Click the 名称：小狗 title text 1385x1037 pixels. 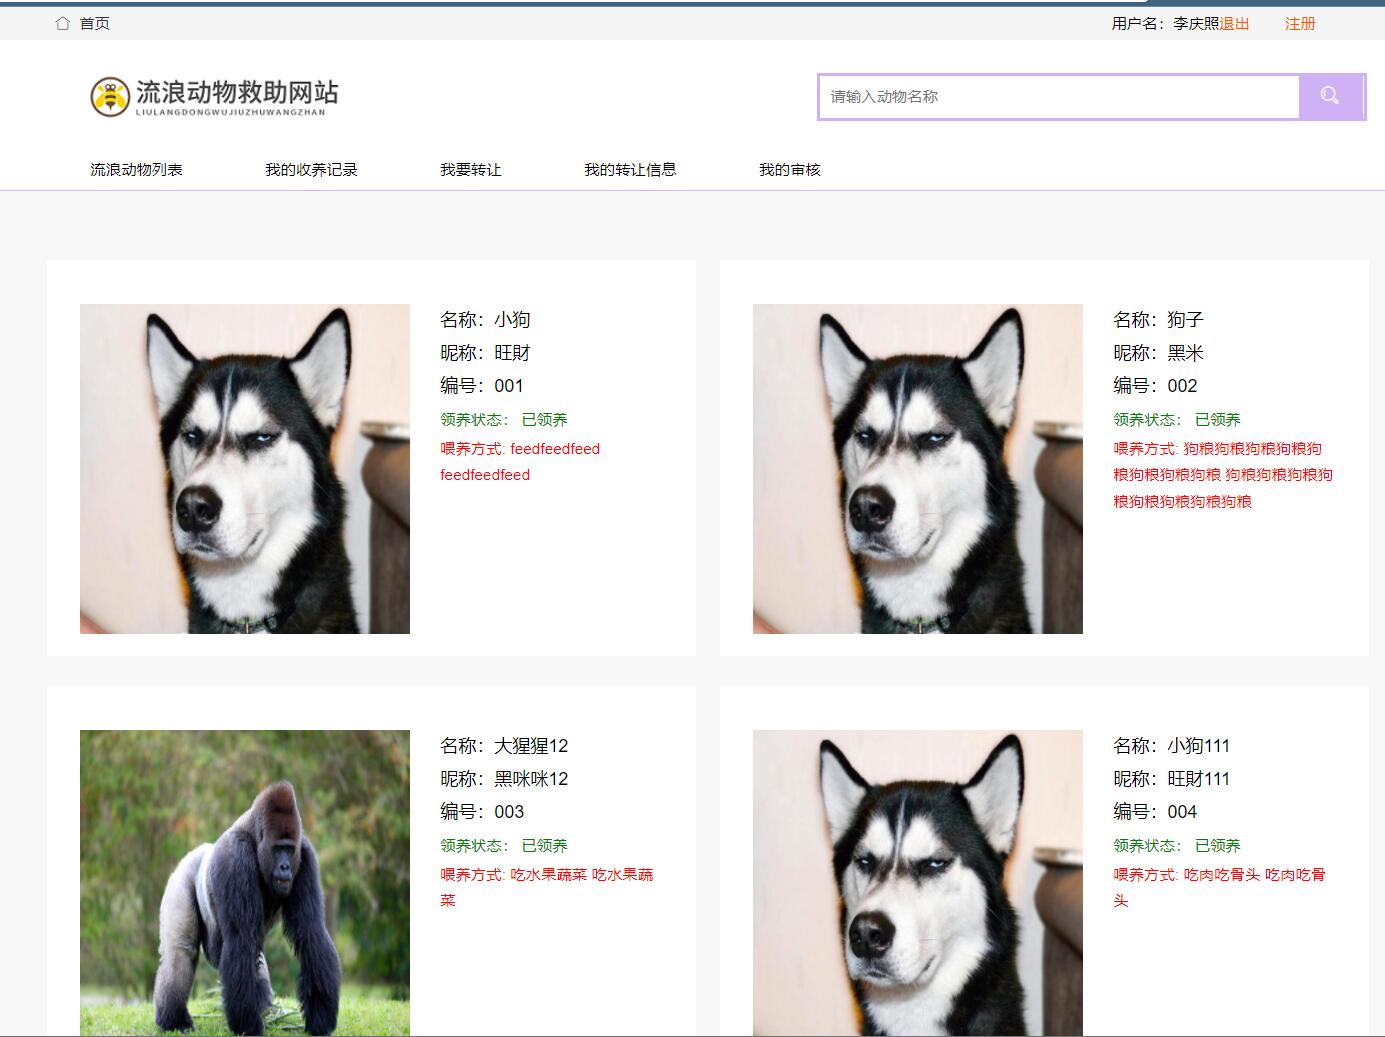click(x=485, y=320)
